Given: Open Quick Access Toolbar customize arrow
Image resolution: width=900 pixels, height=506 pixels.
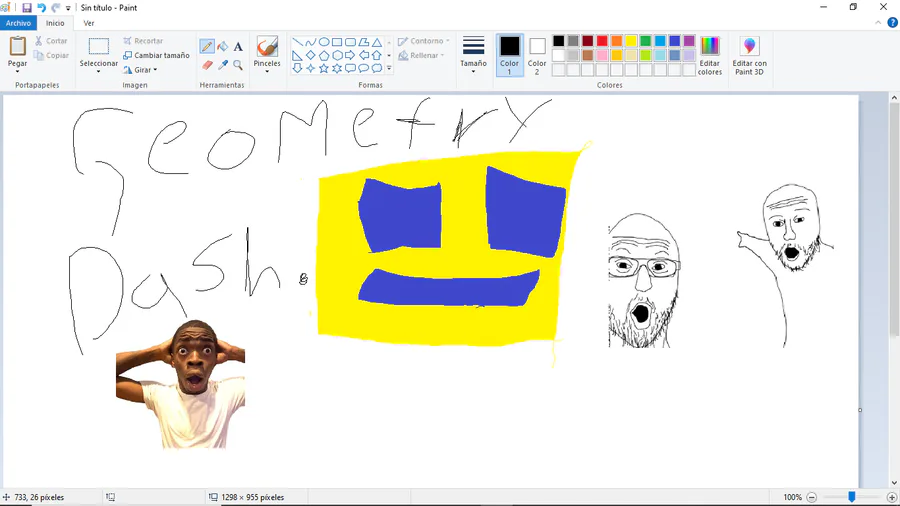Looking at the screenshot, I should tap(68, 8).
